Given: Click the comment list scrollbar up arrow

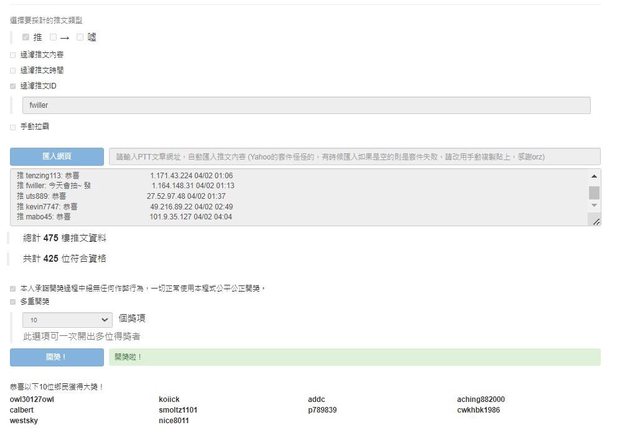Looking at the screenshot, I should point(594,176).
